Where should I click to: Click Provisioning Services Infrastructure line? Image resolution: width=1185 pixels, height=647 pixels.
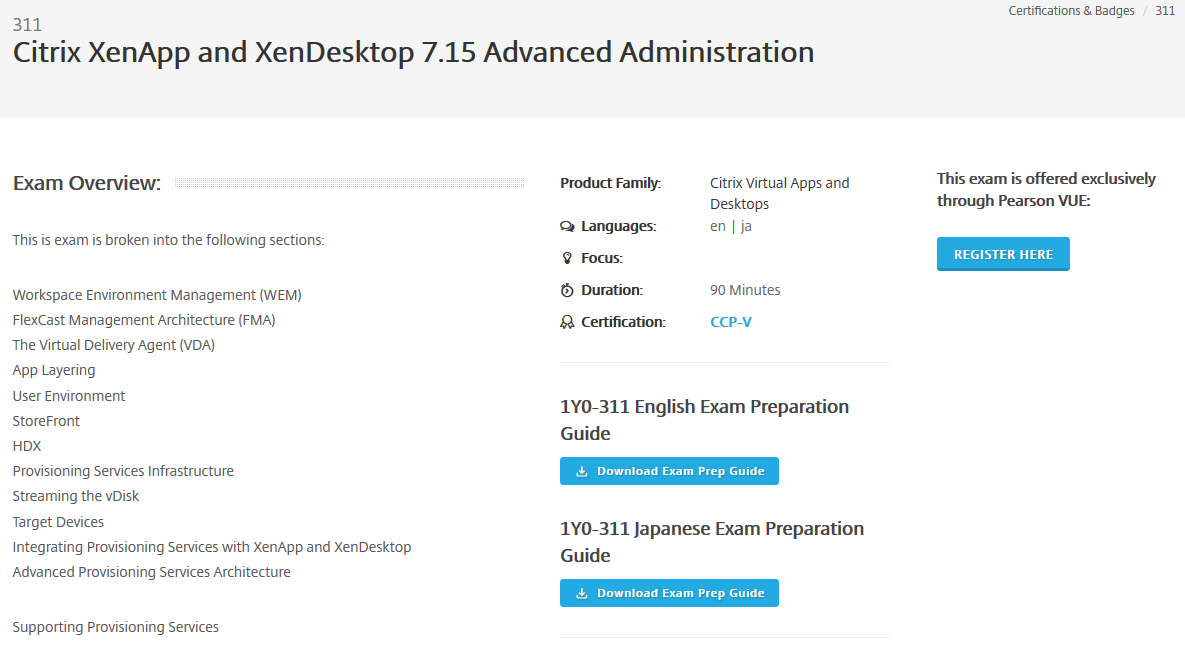point(123,471)
